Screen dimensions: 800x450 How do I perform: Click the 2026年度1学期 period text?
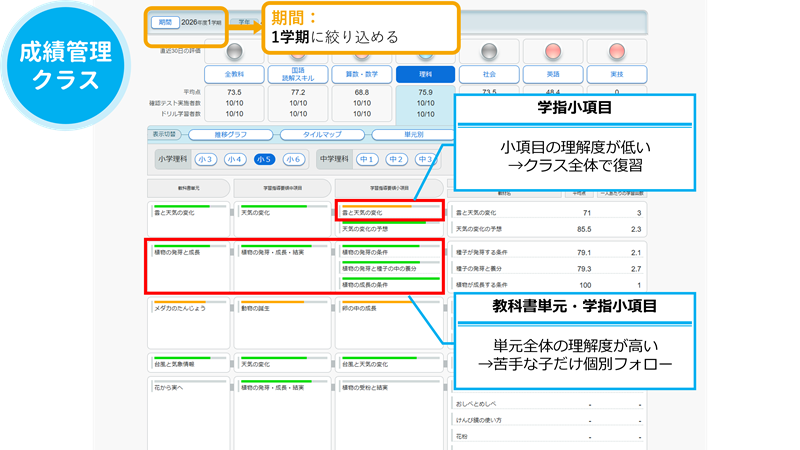click(x=202, y=22)
